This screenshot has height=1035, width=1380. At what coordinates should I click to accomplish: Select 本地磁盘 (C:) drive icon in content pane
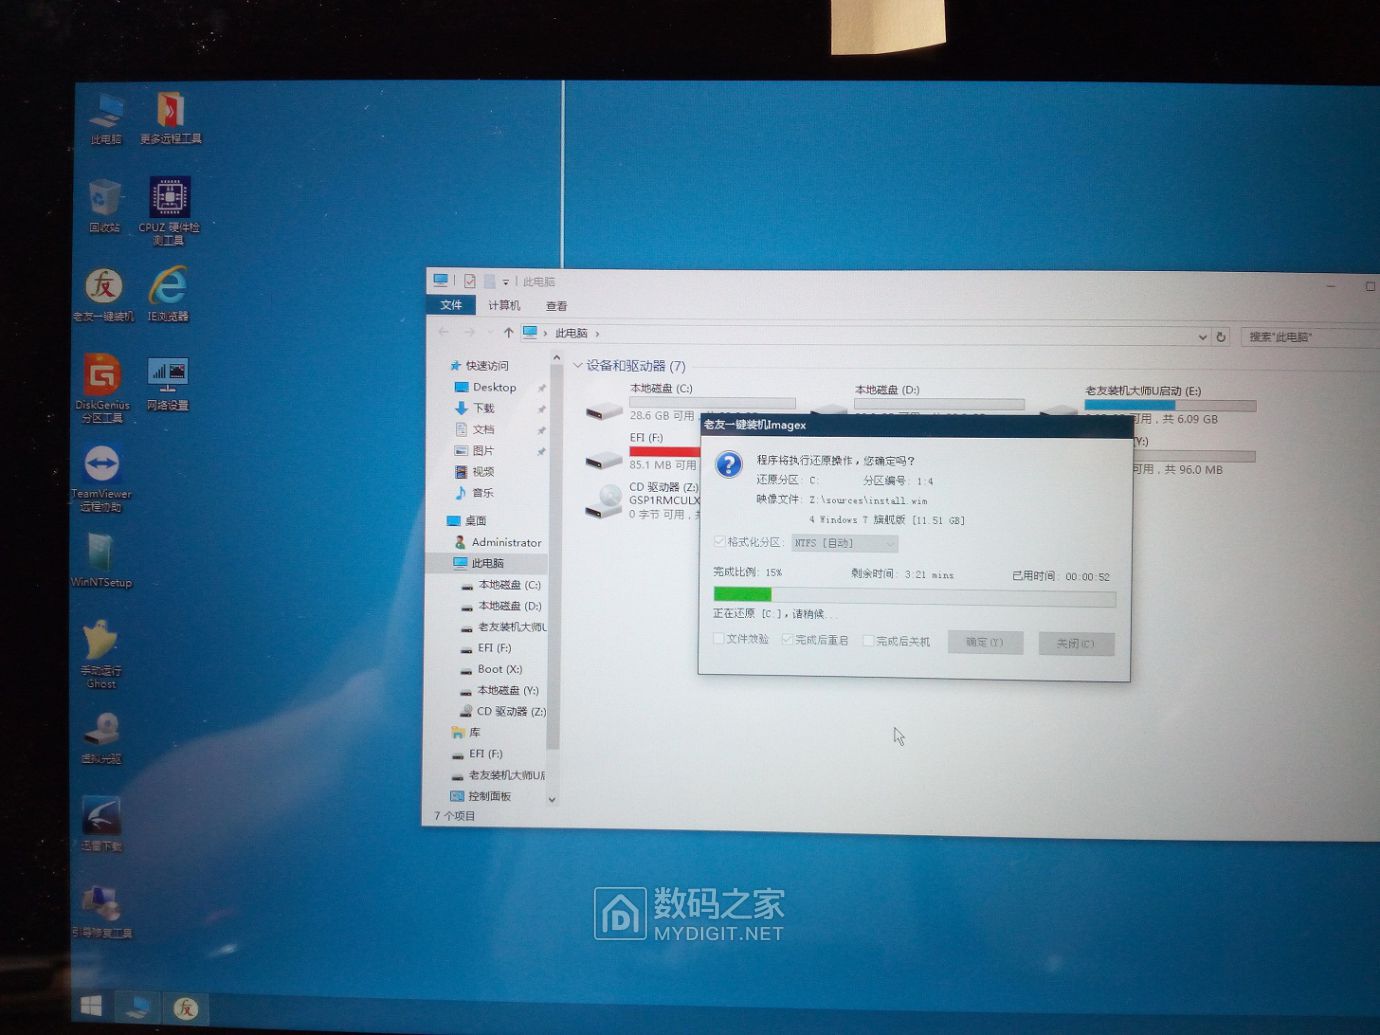tap(604, 410)
